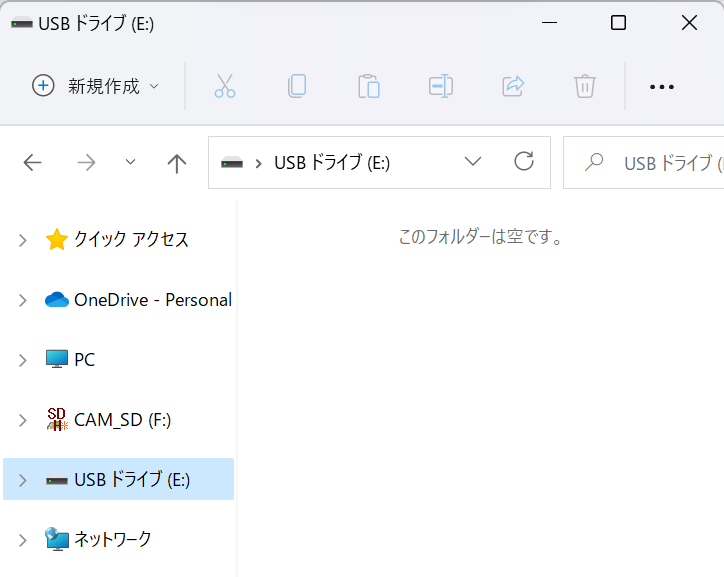Click the Share icon in toolbar
The image size is (724, 577).
[513, 86]
